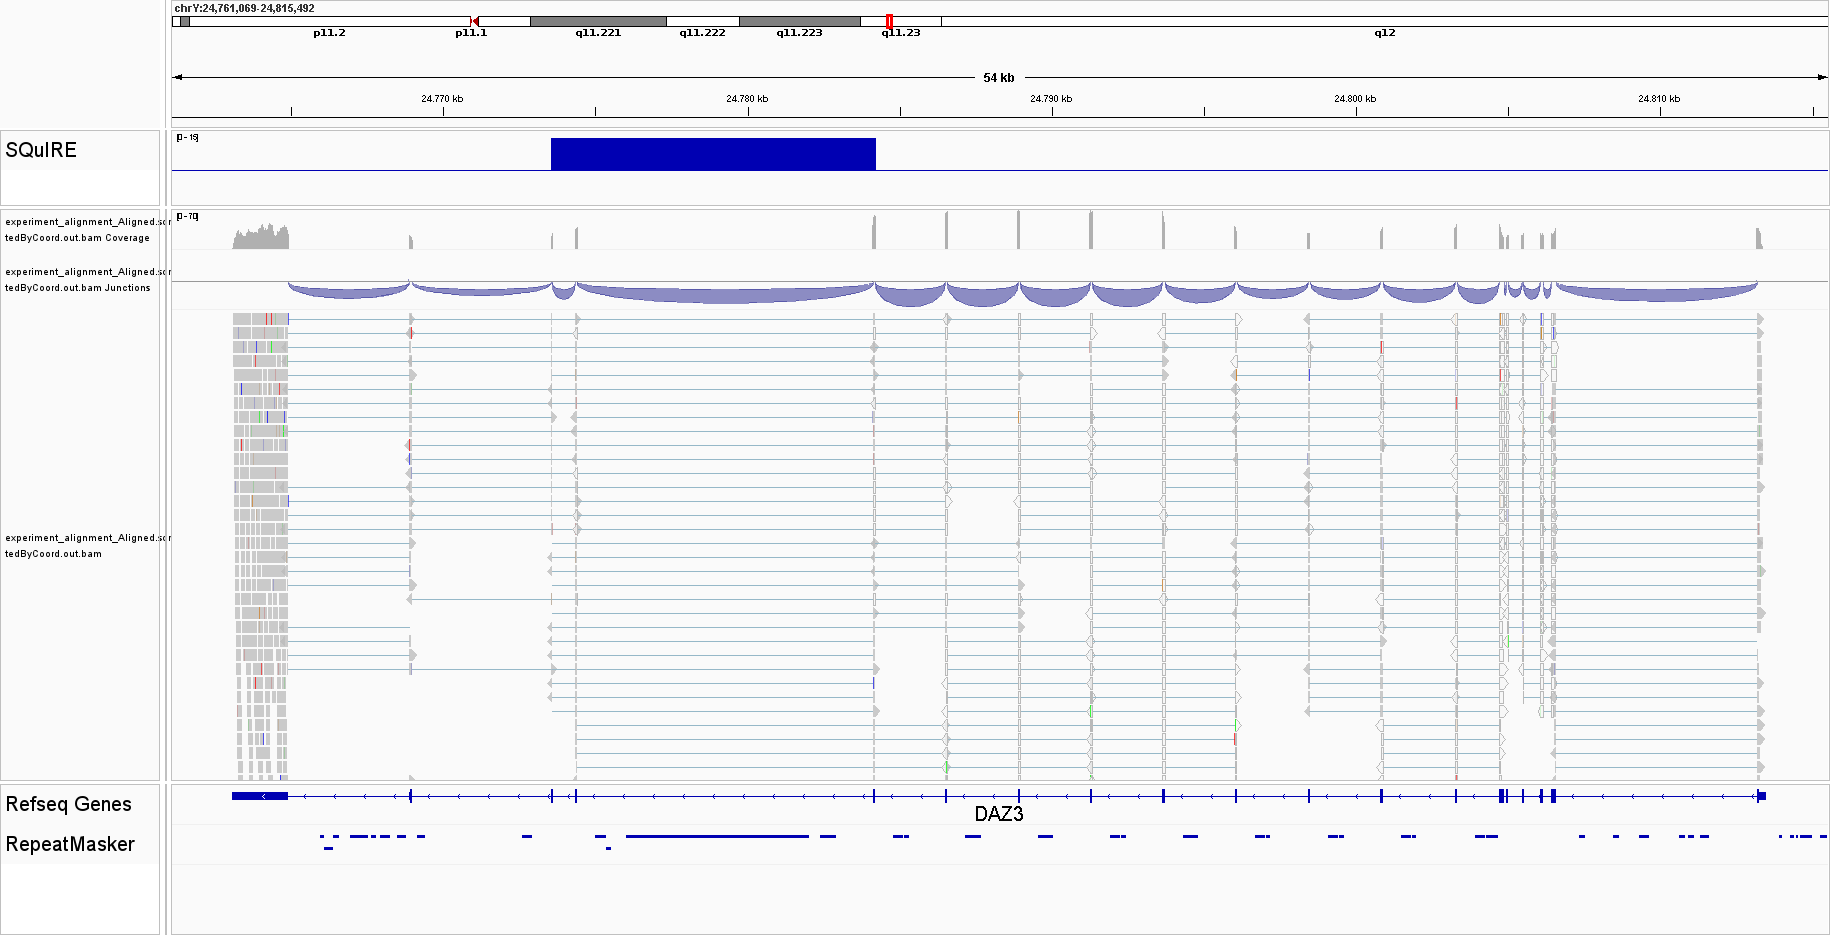Click the red current-region marker on the ideogram
This screenshot has height=935, width=1848.
click(x=889, y=21)
